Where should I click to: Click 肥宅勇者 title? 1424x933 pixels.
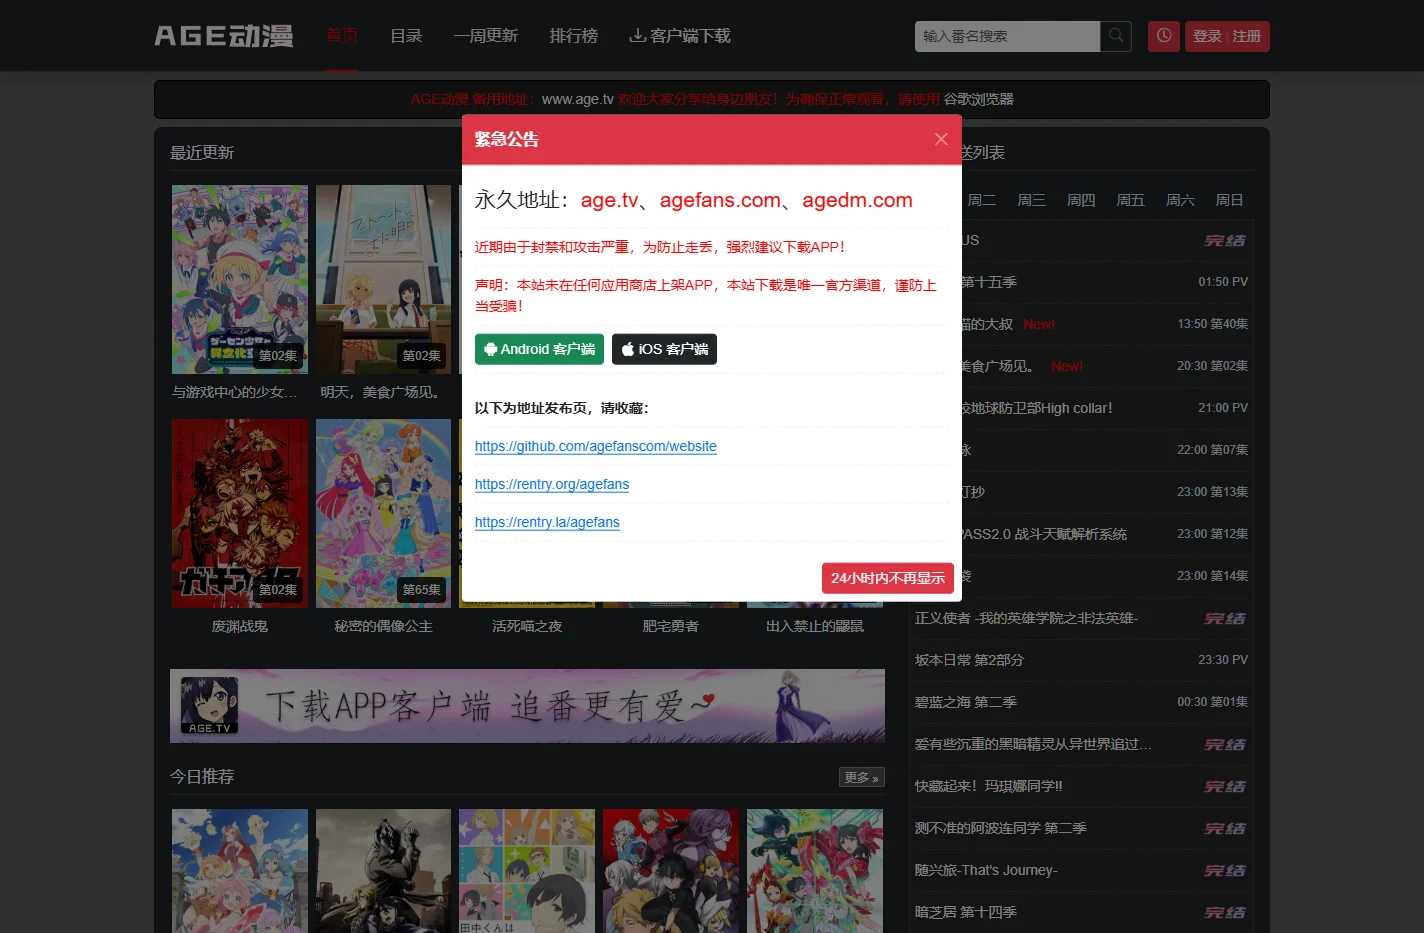tap(671, 626)
